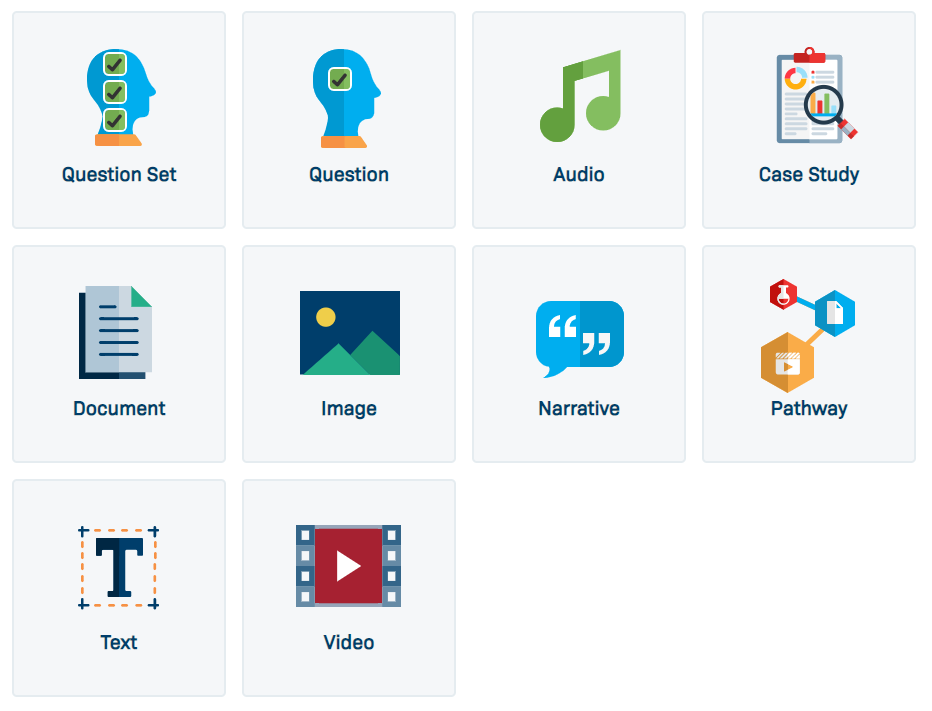Click the "Image" label text
Screen dimensions: 932x711
click(x=349, y=409)
